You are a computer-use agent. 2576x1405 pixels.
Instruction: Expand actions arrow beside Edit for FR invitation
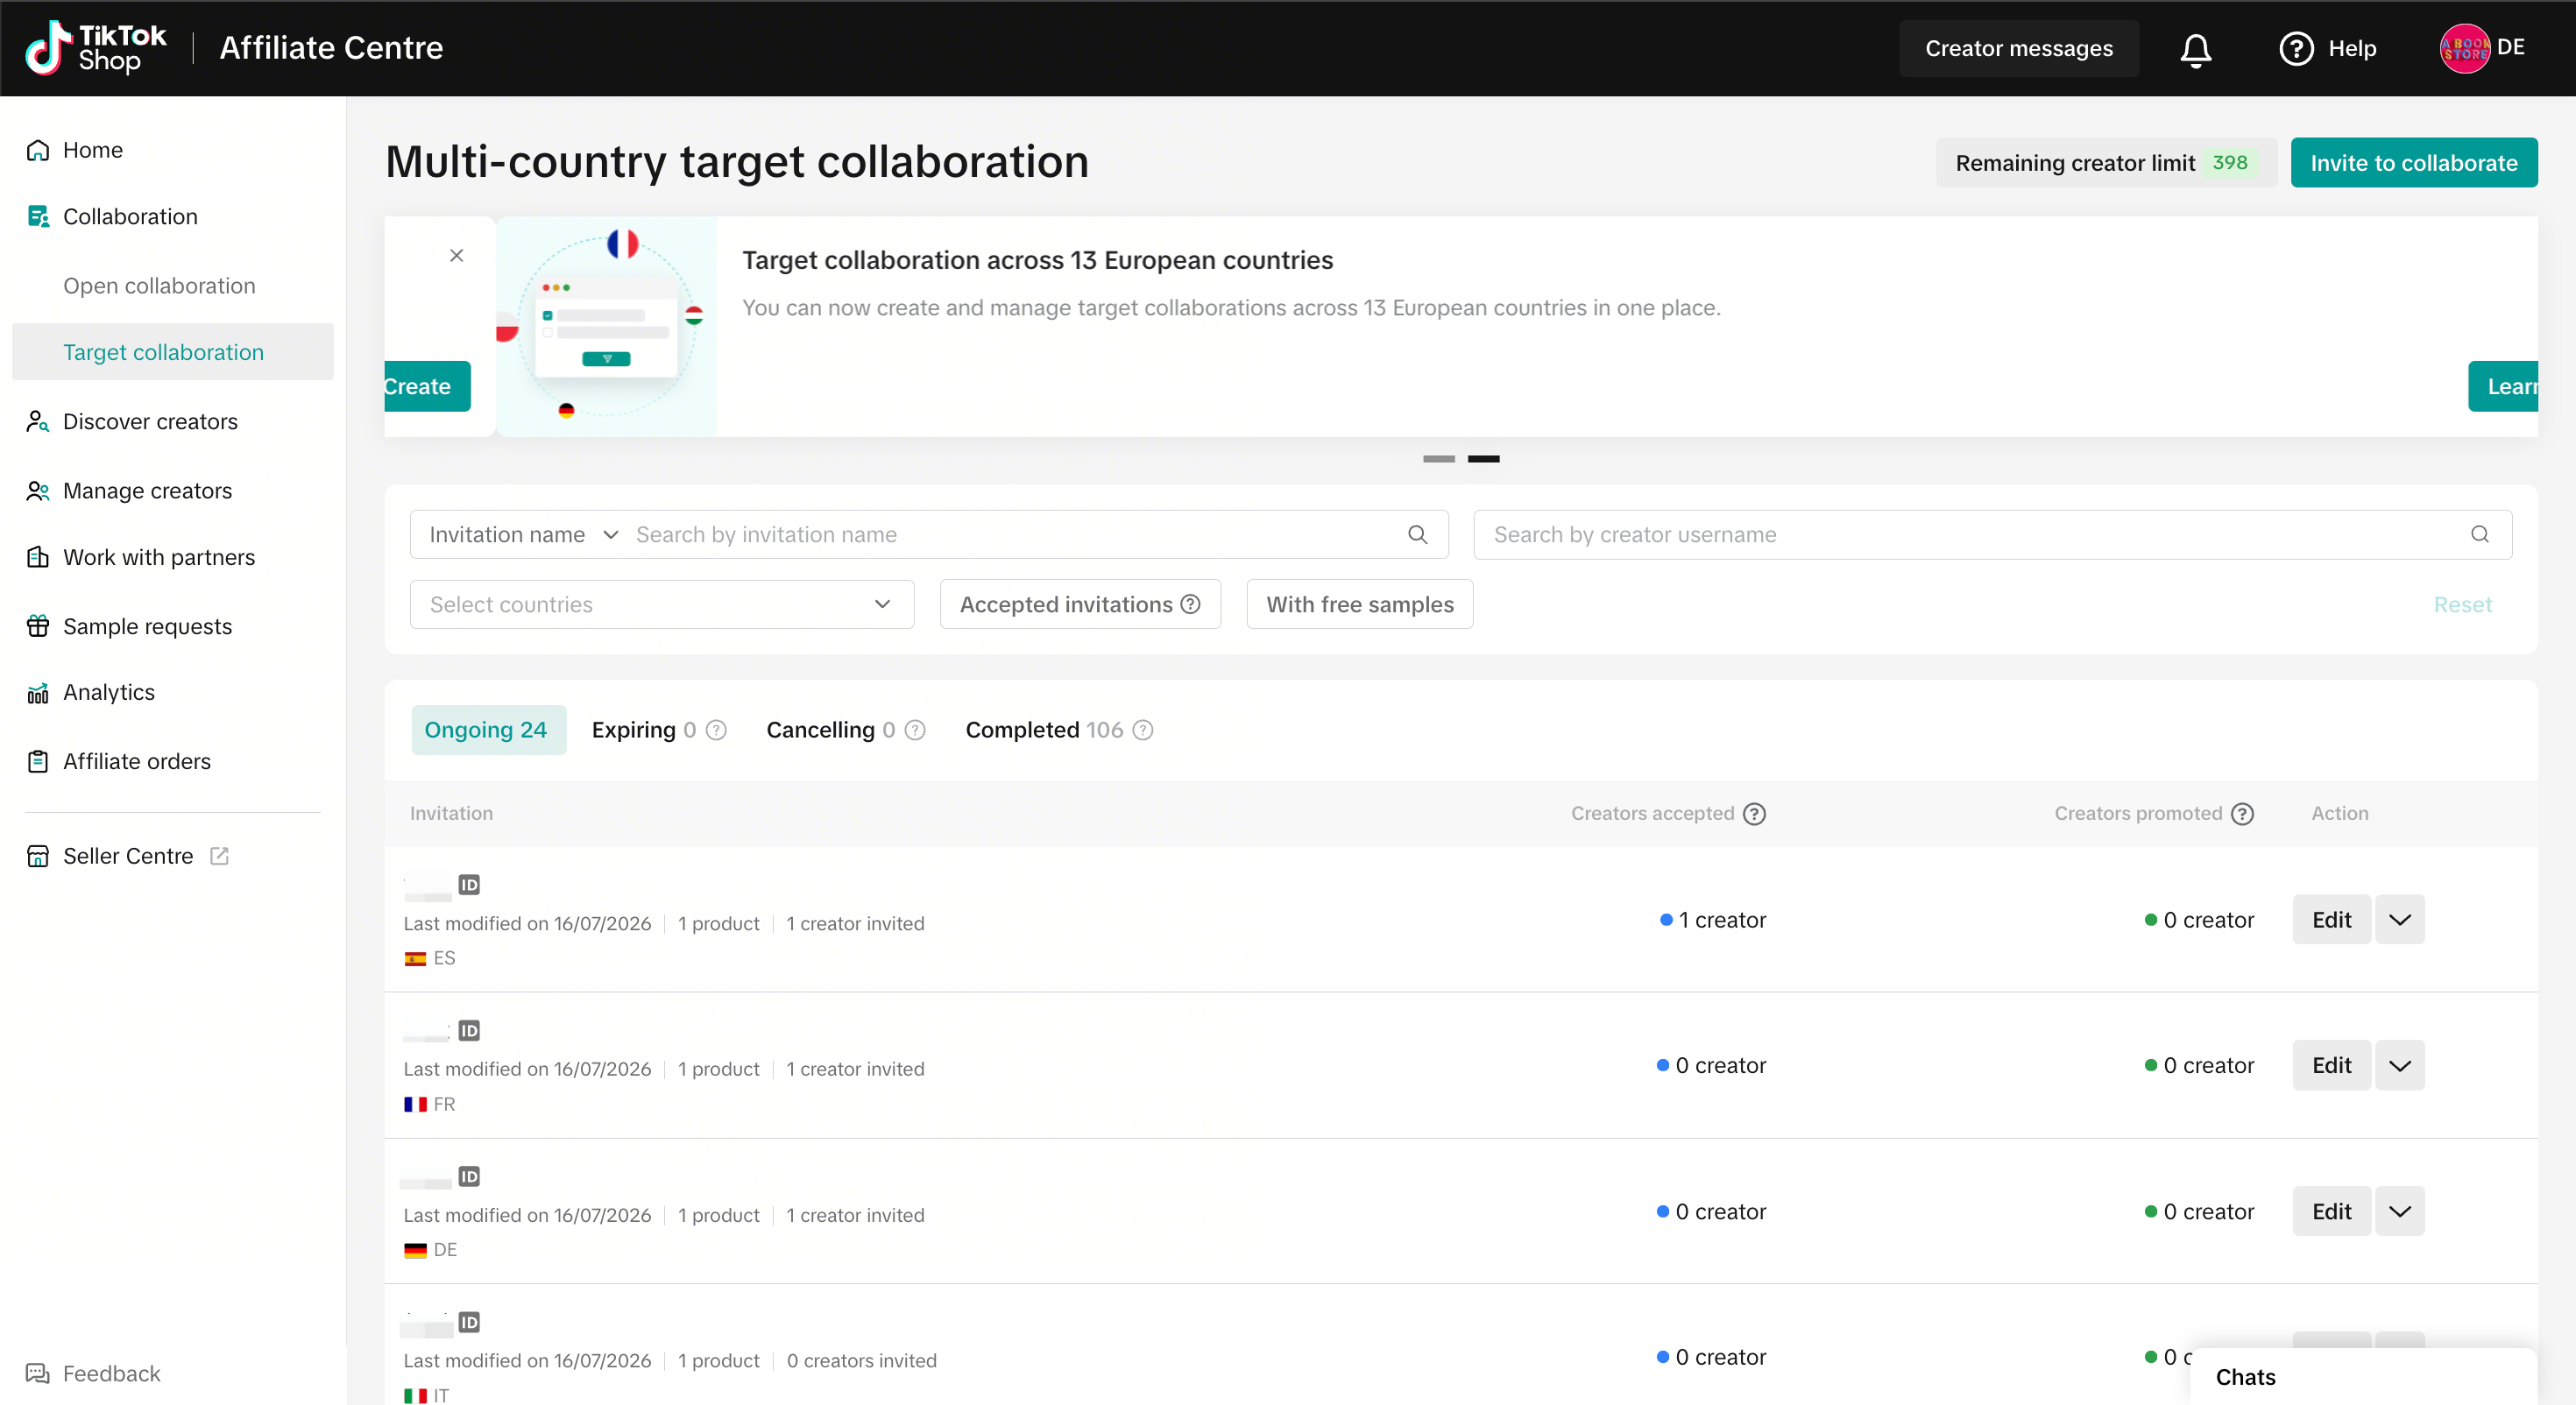coord(2399,1066)
